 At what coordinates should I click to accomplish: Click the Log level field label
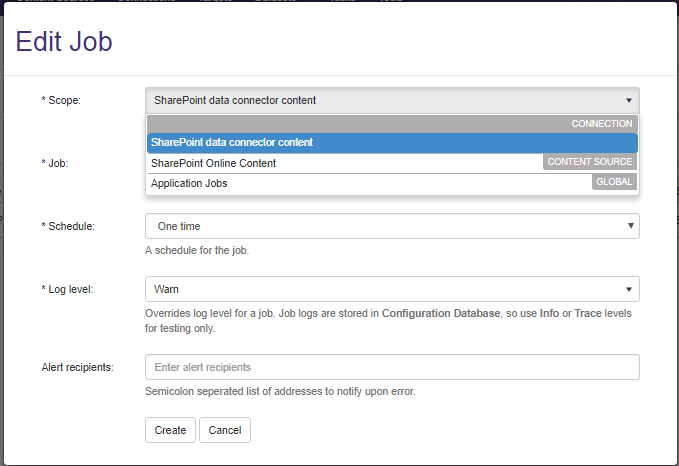[68, 289]
